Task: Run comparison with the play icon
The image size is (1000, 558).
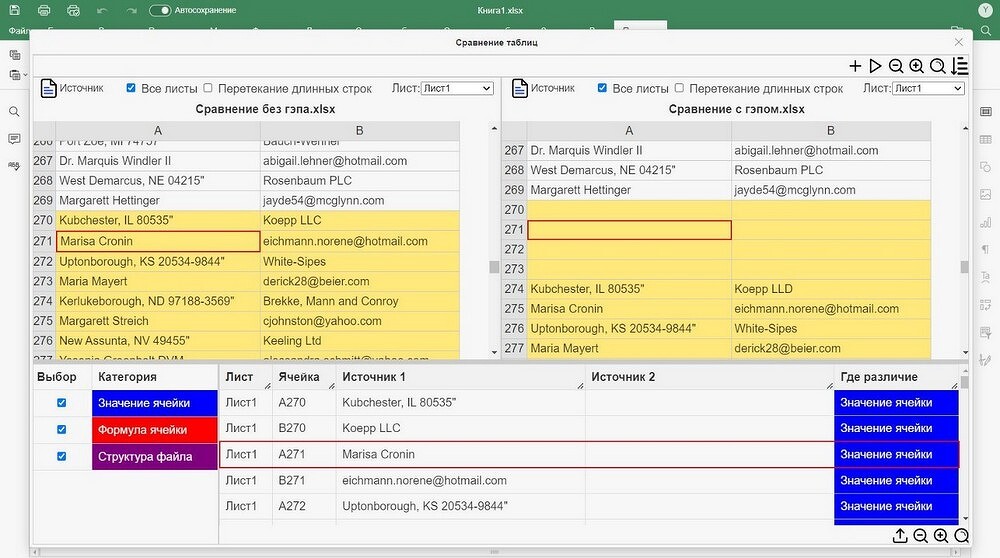Action: (875, 66)
